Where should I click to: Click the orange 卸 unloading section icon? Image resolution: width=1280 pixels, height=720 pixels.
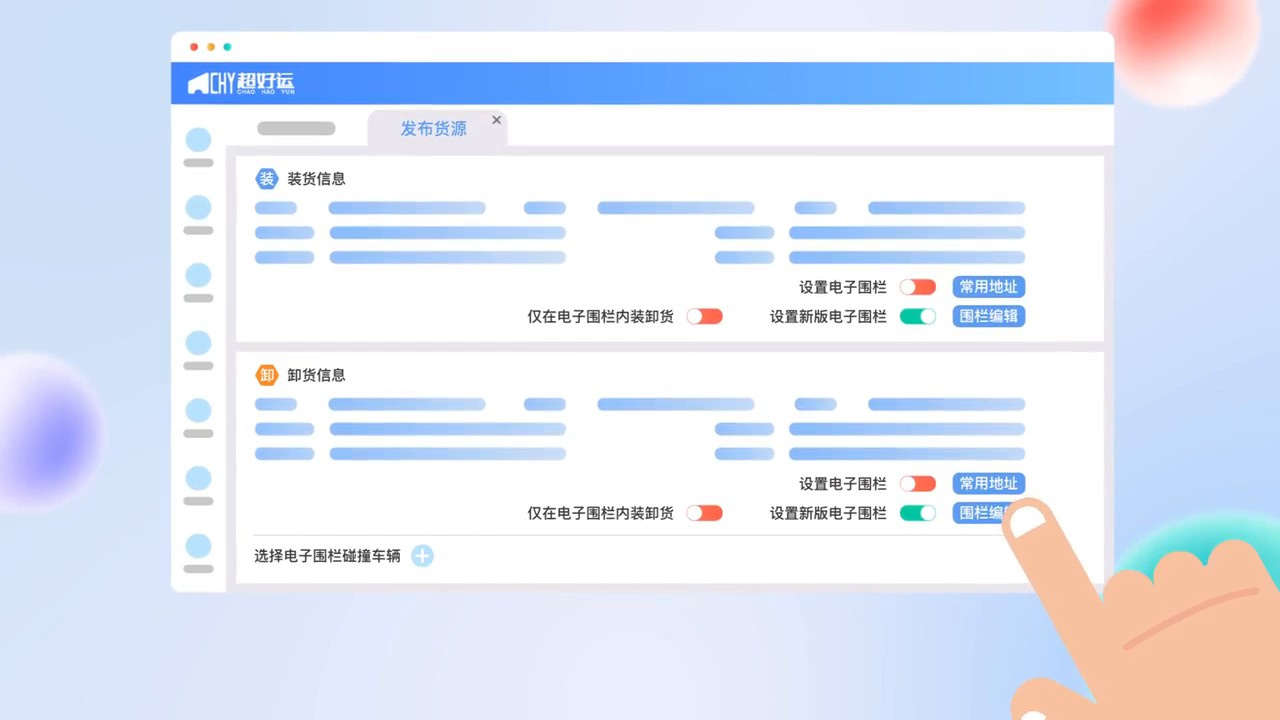[266, 375]
